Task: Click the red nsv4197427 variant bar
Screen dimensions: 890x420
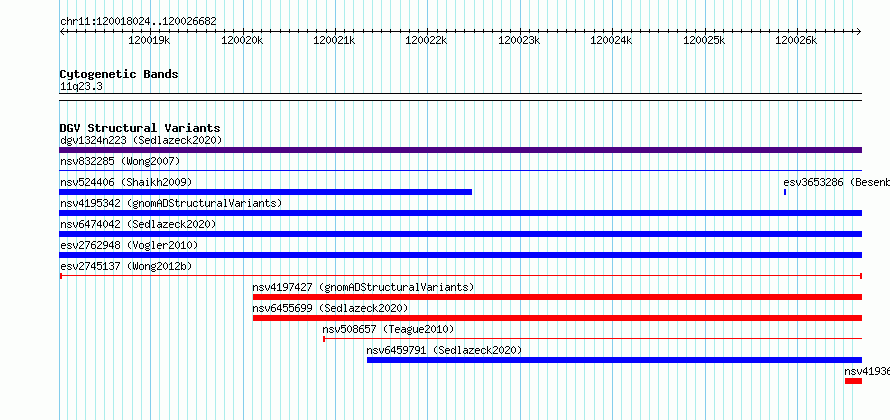Action: [557, 297]
